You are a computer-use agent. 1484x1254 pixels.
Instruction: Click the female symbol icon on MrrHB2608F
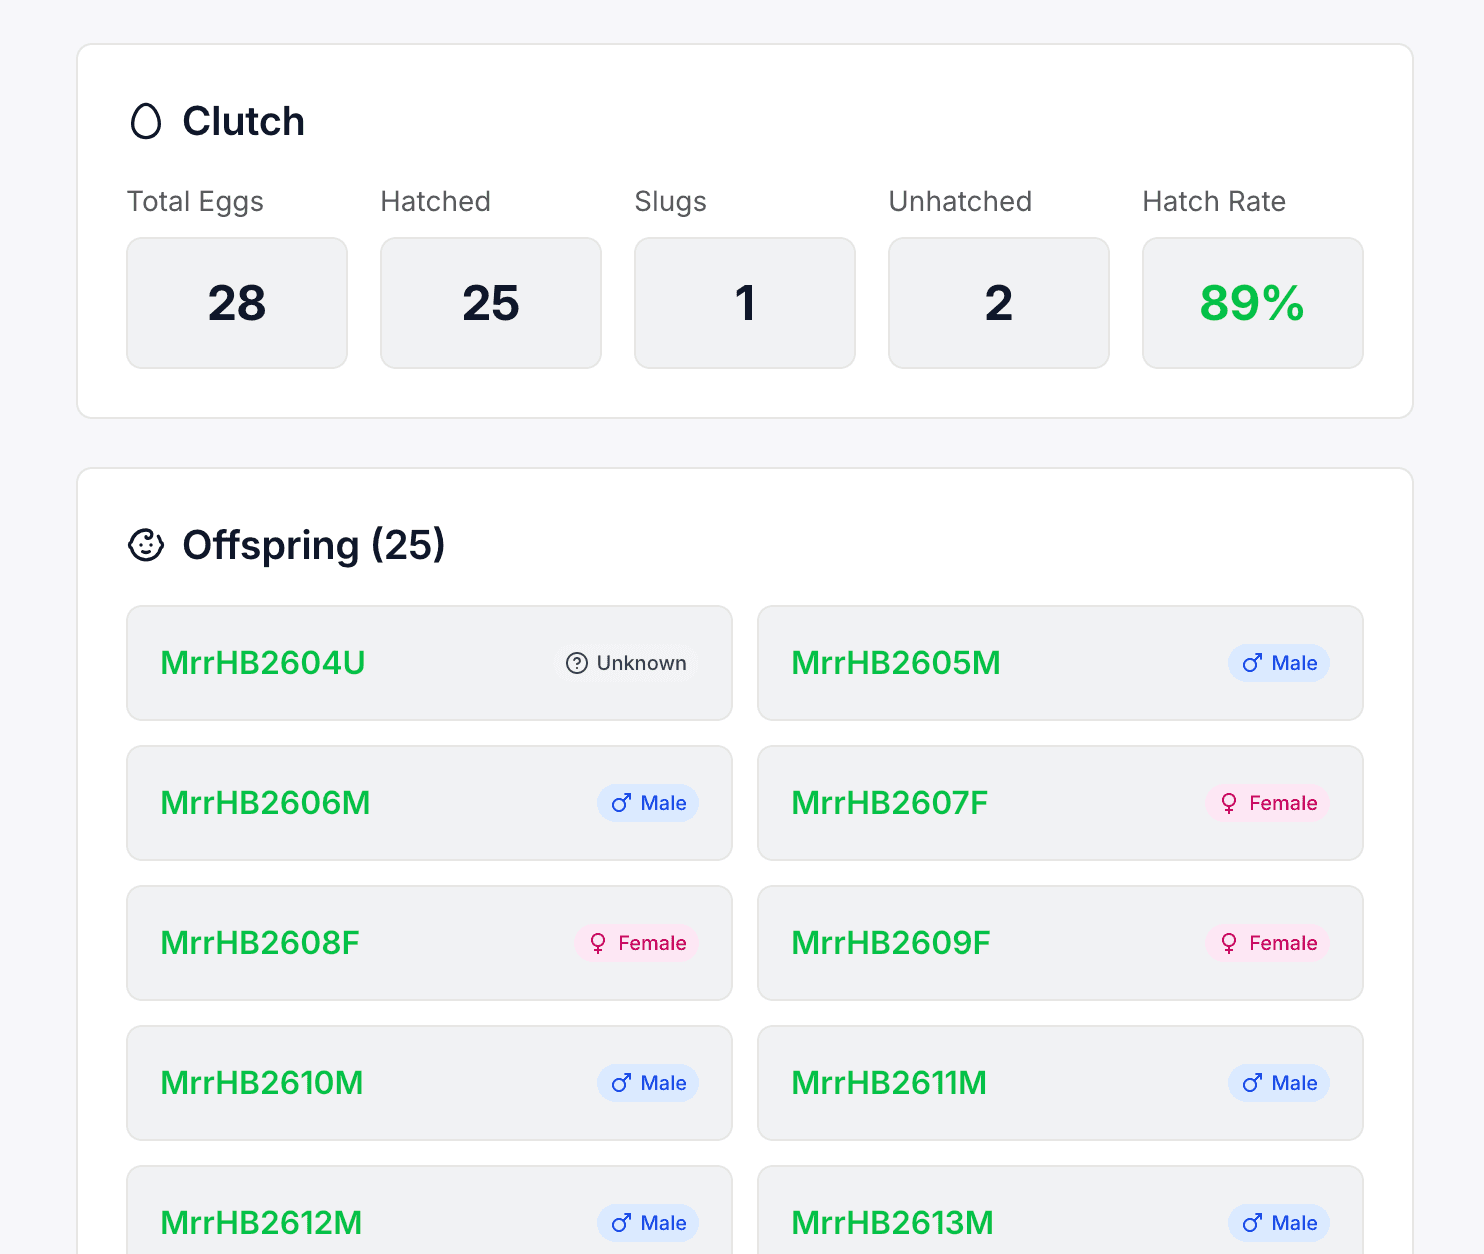point(598,943)
